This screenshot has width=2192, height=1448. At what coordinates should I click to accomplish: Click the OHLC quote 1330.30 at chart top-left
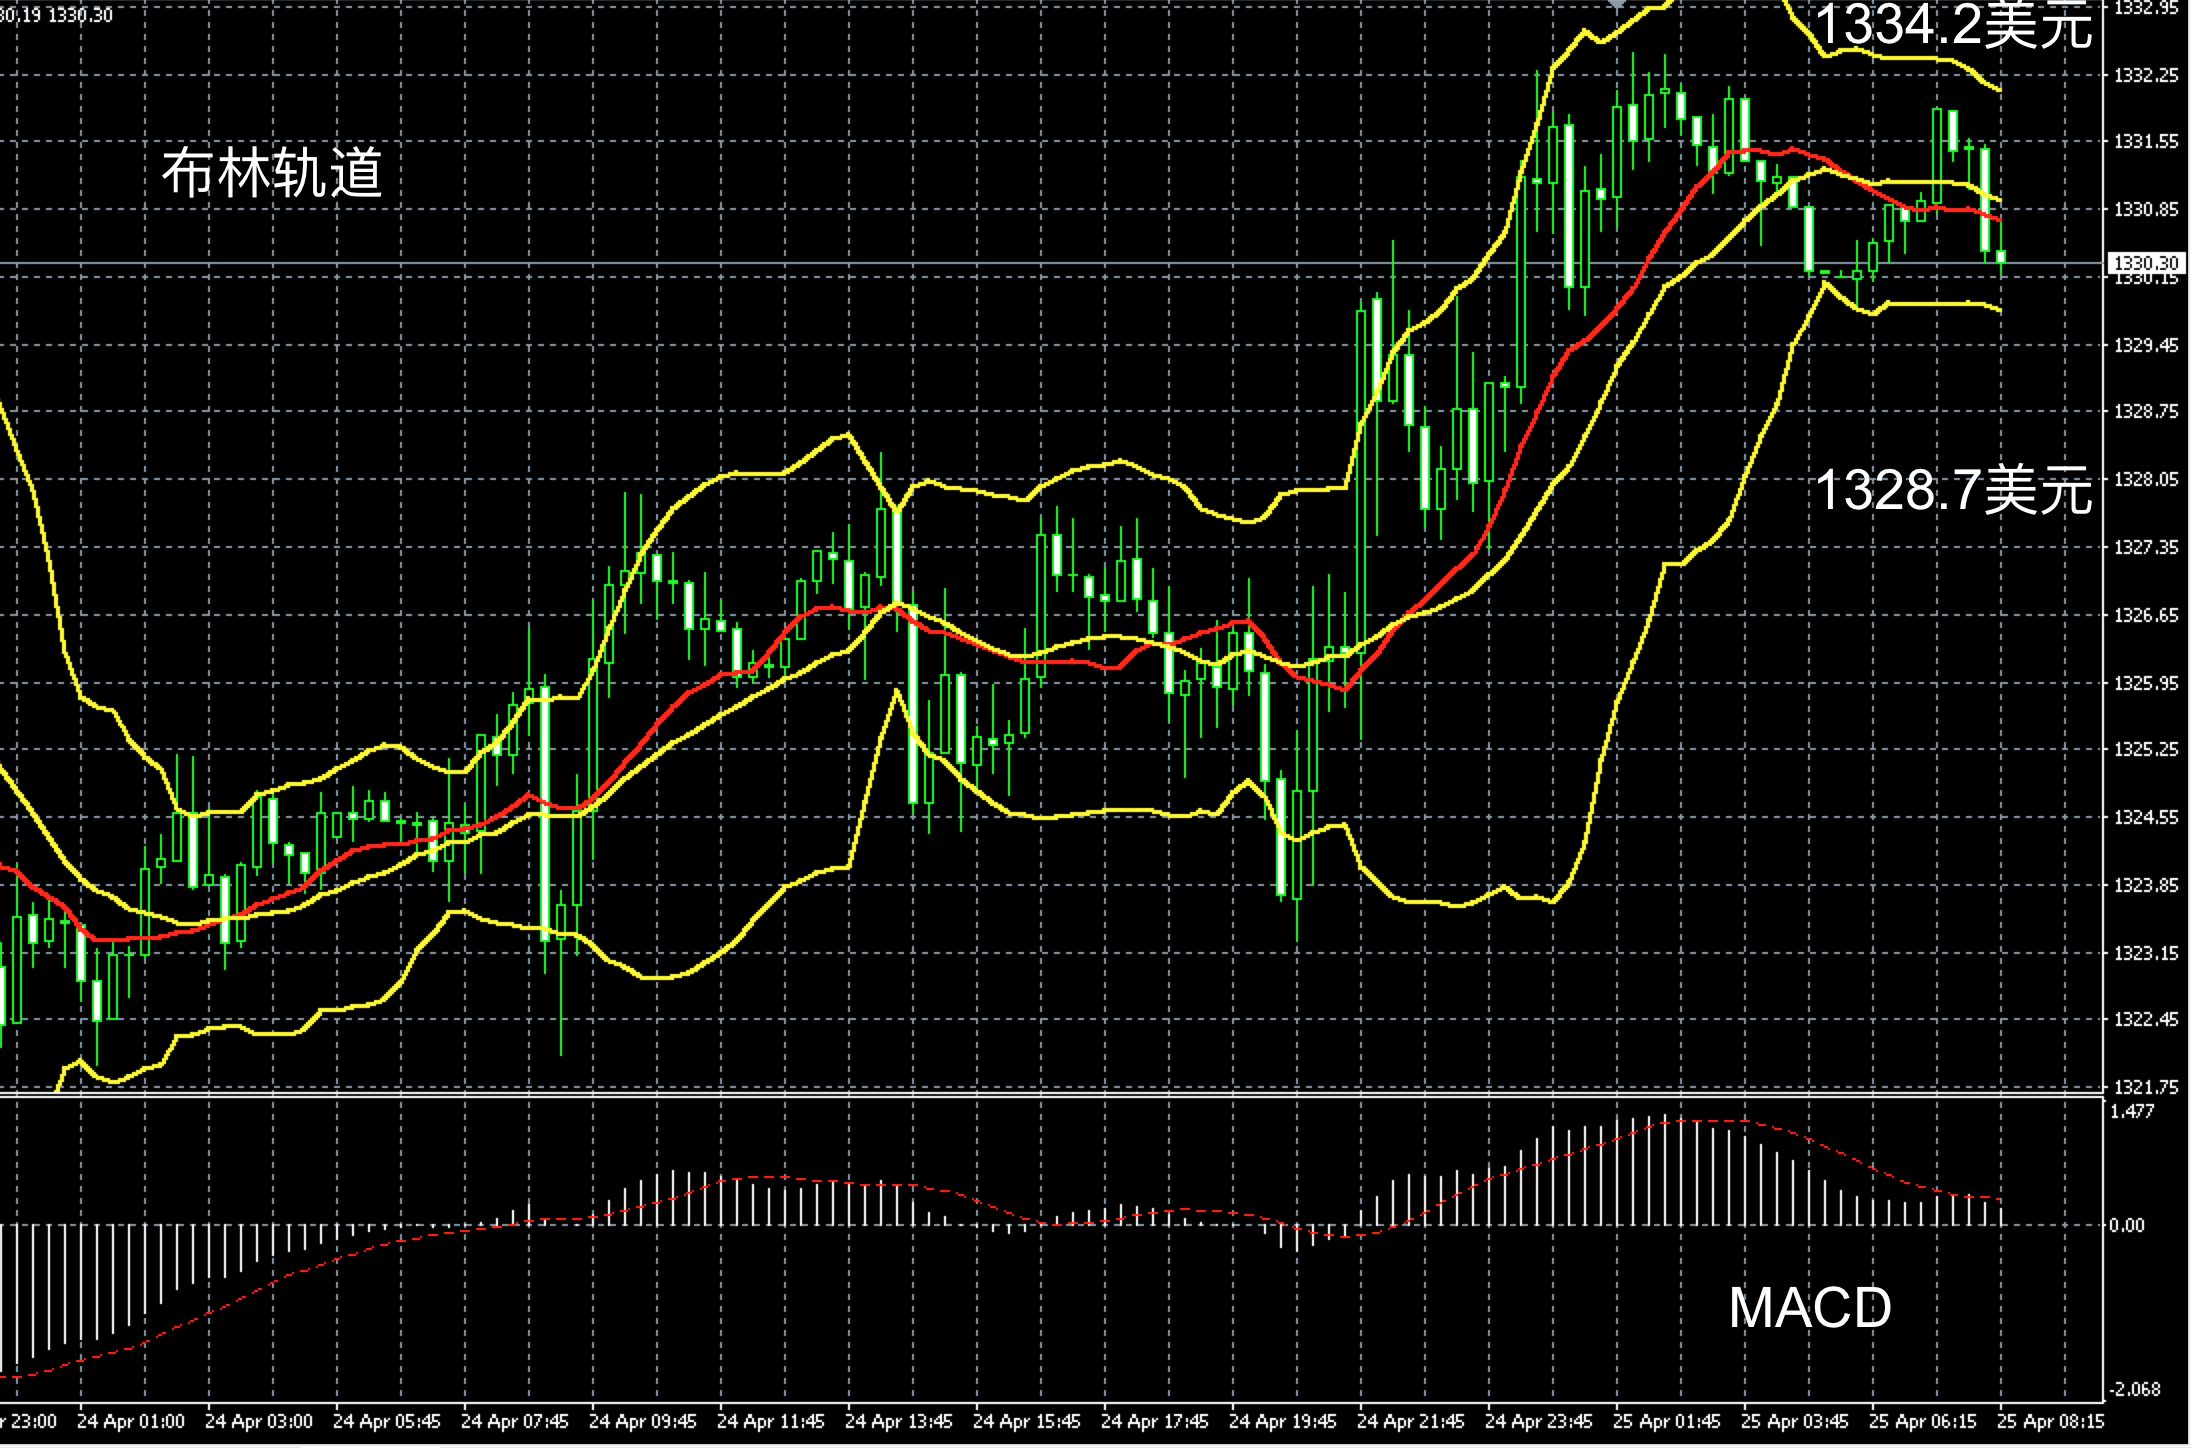[x=80, y=16]
